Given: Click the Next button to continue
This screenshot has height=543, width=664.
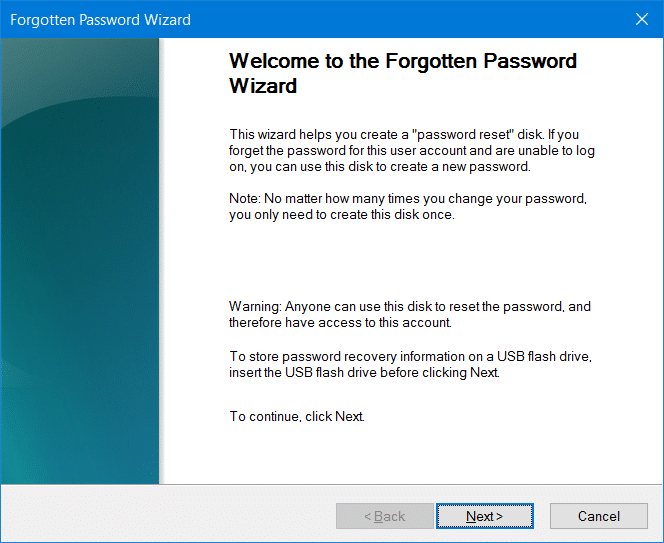Looking at the screenshot, I should point(484,516).
